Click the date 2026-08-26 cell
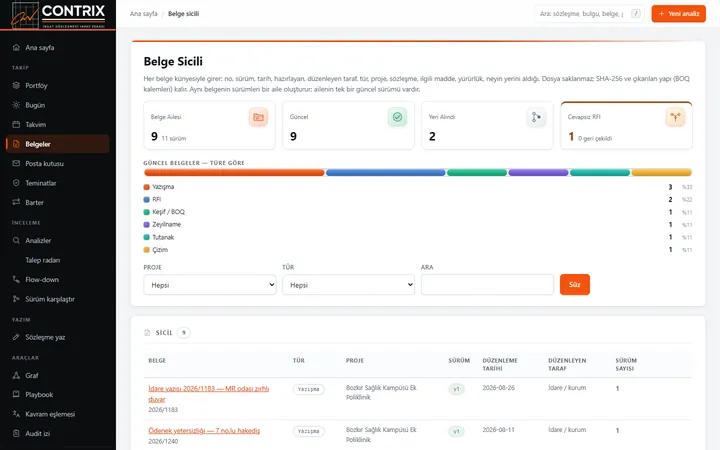The width and height of the screenshot is (720, 450). pyautogui.click(x=498, y=388)
